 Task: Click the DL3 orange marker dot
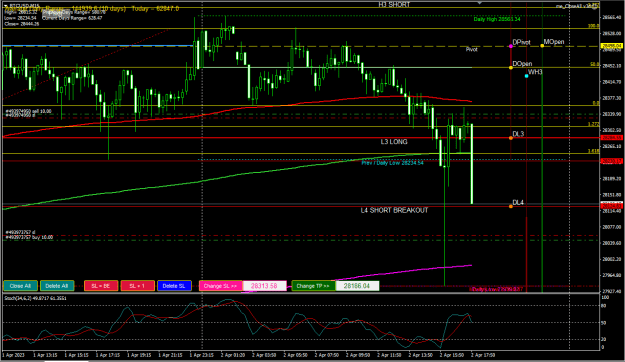(511, 138)
